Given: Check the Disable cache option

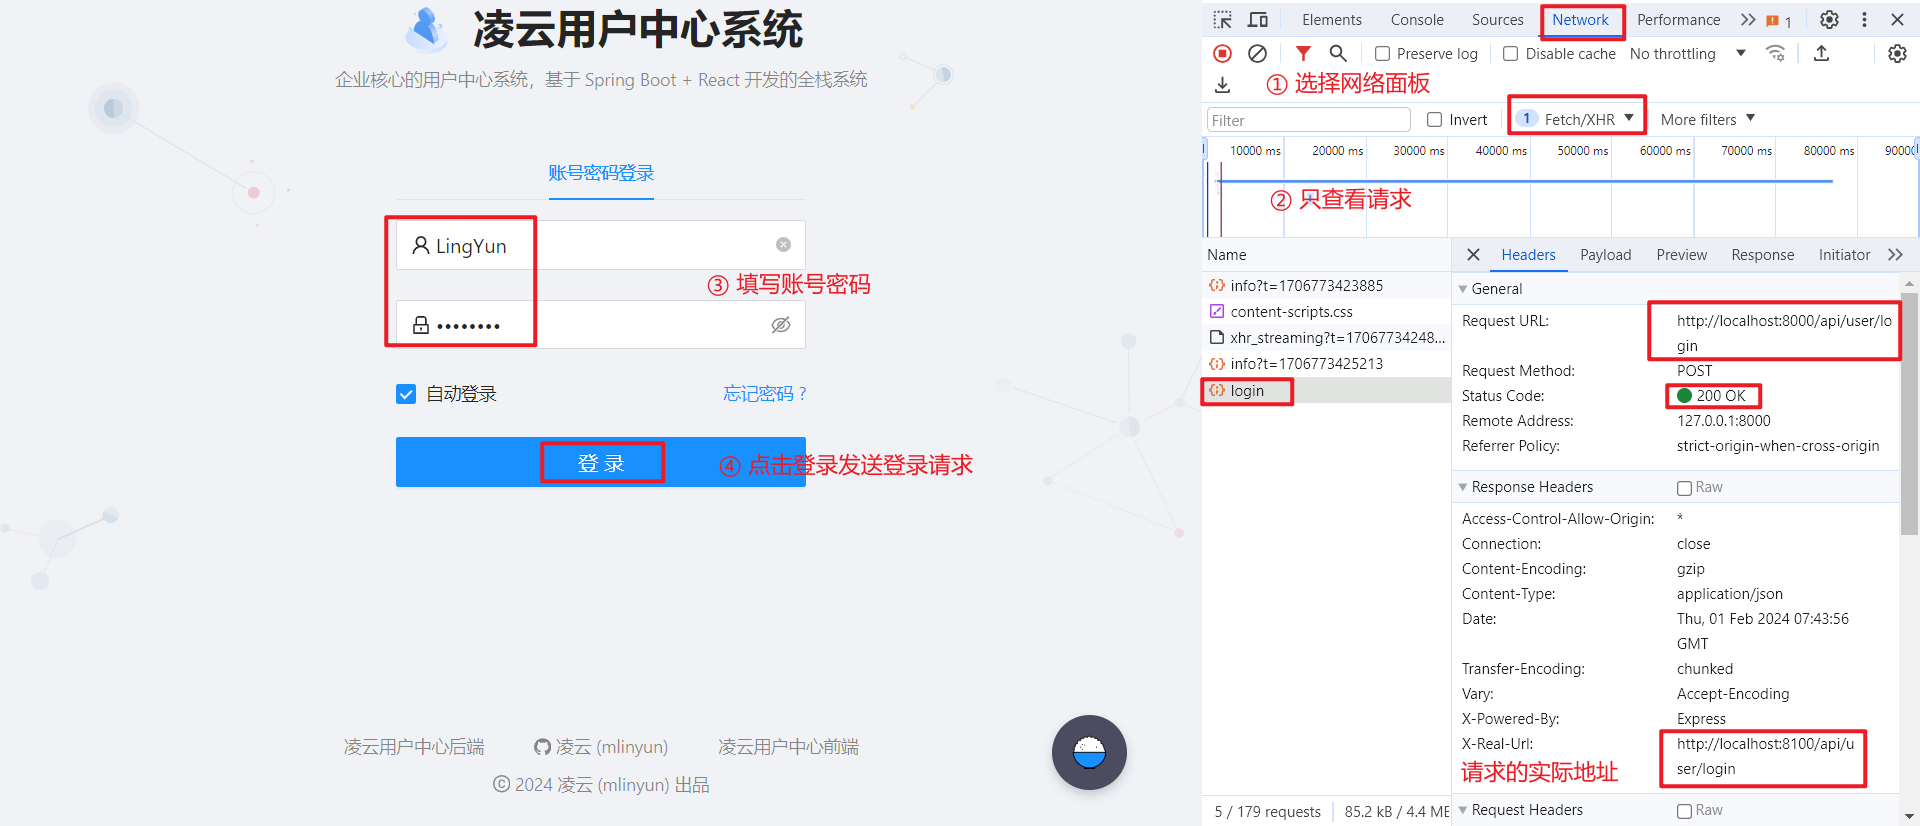Looking at the screenshot, I should 1511,54.
